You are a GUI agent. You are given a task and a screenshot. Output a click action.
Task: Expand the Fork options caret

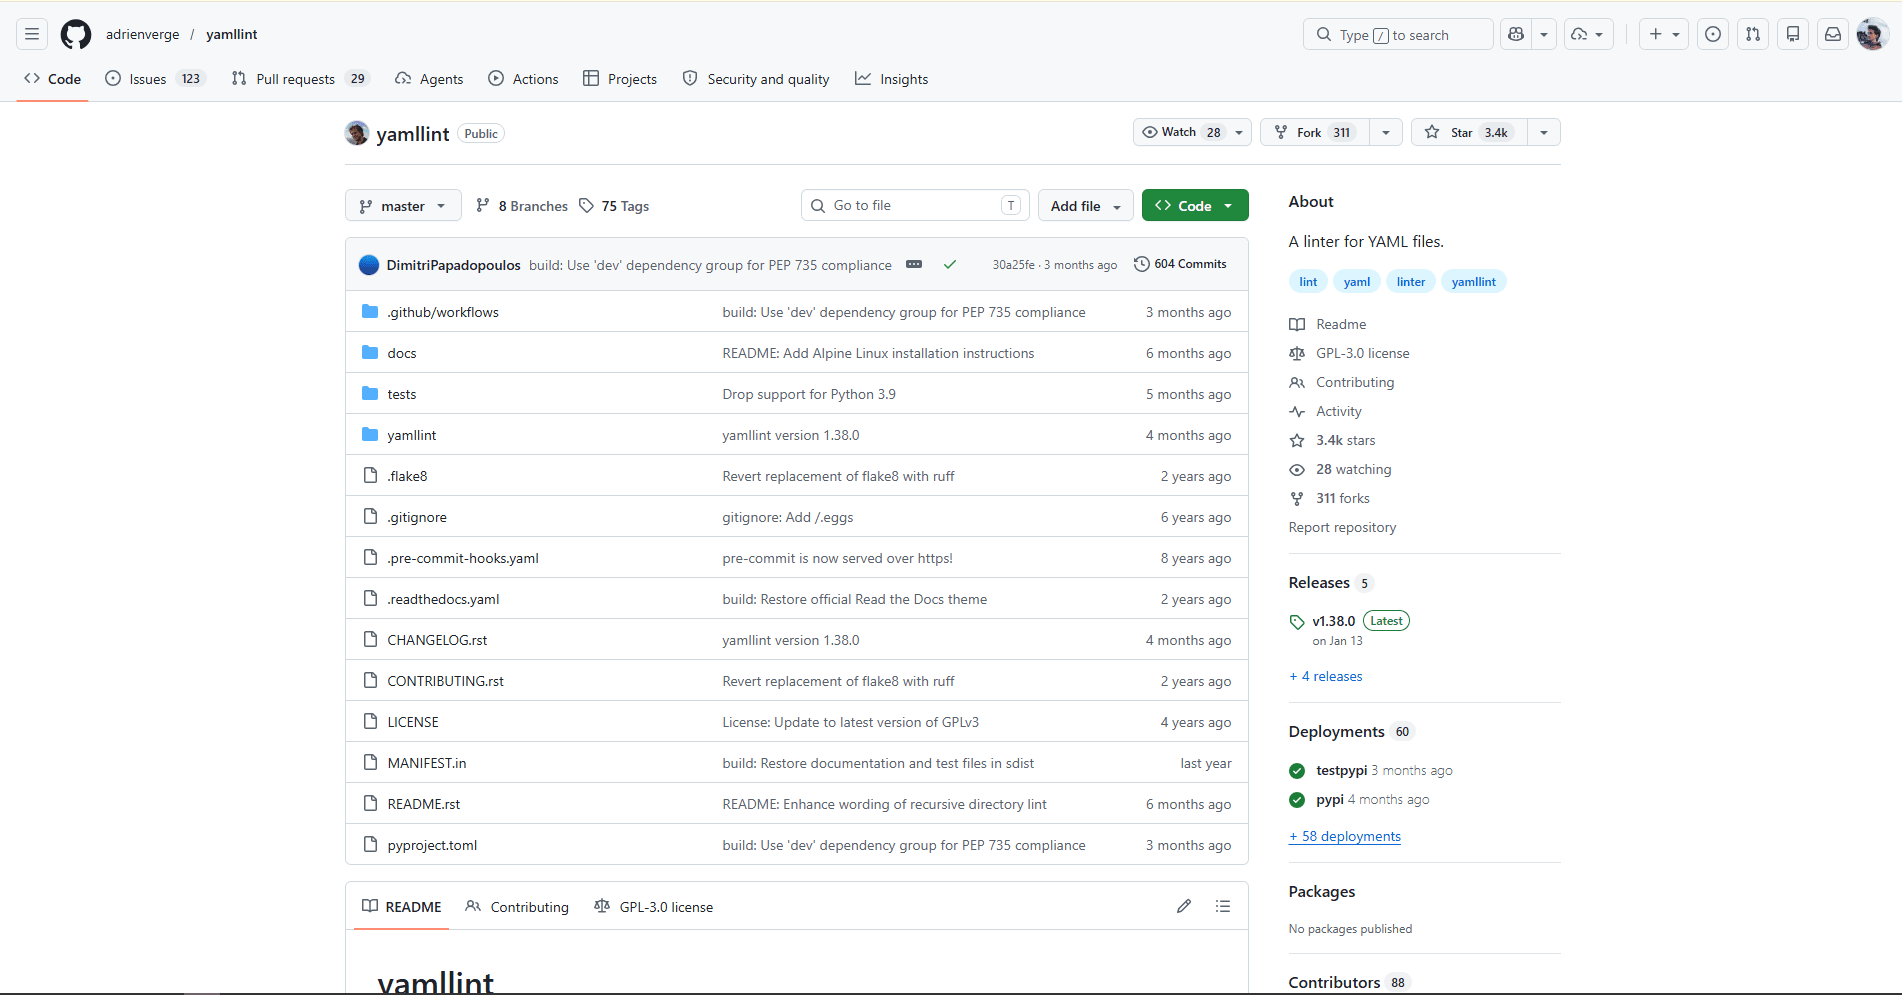pos(1386,132)
